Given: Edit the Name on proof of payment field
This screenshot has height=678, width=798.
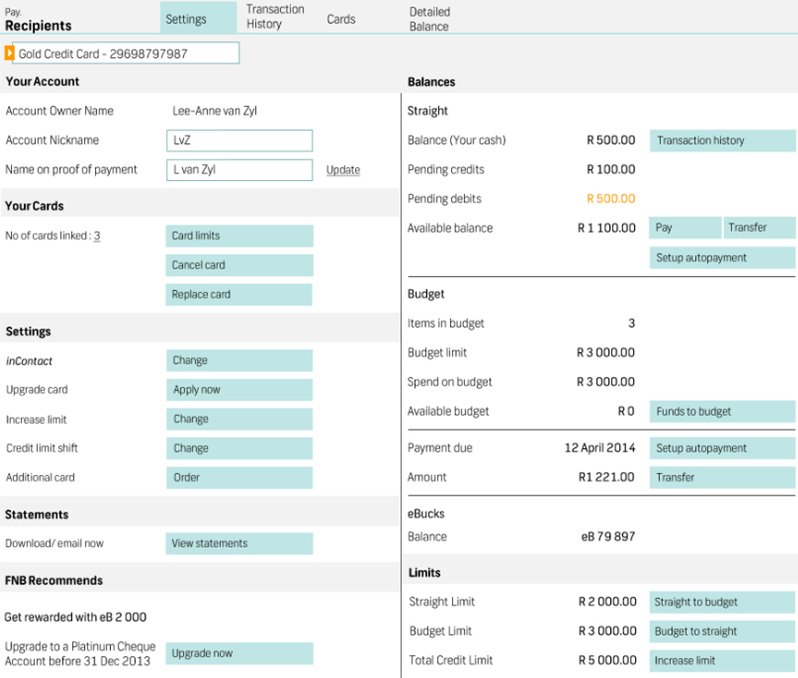Looking at the screenshot, I should (x=239, y=170).
